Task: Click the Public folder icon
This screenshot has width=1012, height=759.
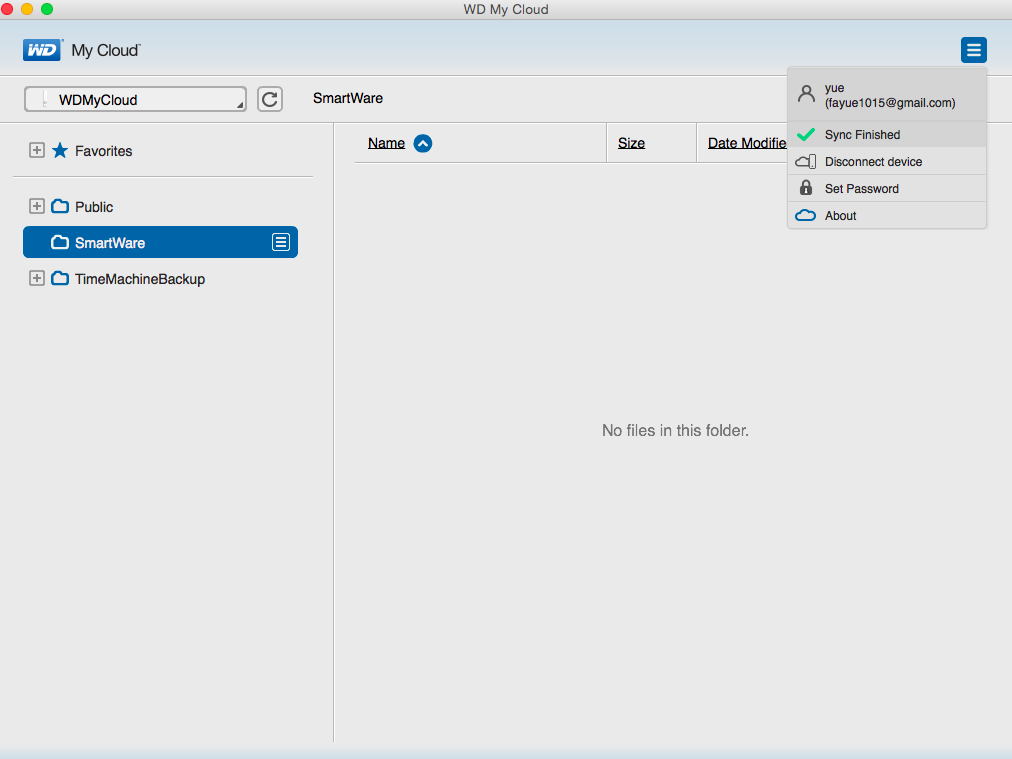Action: (60, 207)
